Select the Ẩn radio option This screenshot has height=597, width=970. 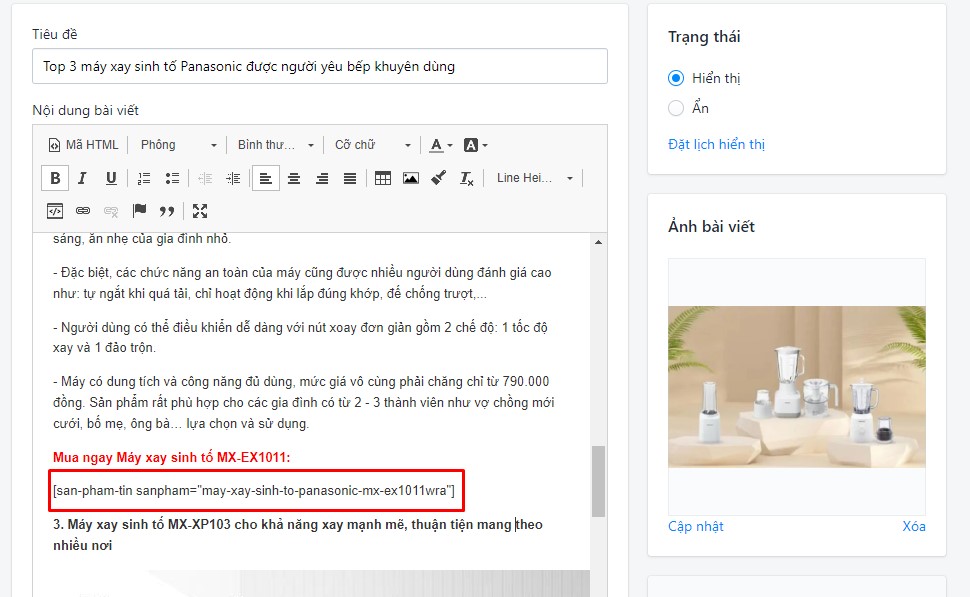point(676,108)
